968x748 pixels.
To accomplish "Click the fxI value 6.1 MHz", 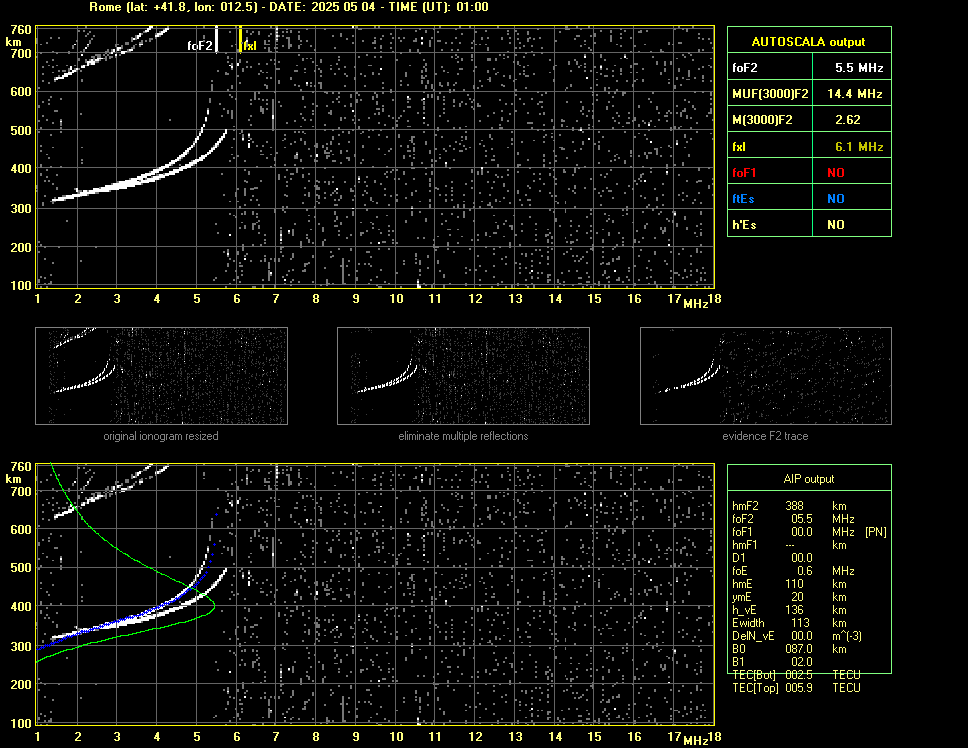I will click(x=859, y=147).
